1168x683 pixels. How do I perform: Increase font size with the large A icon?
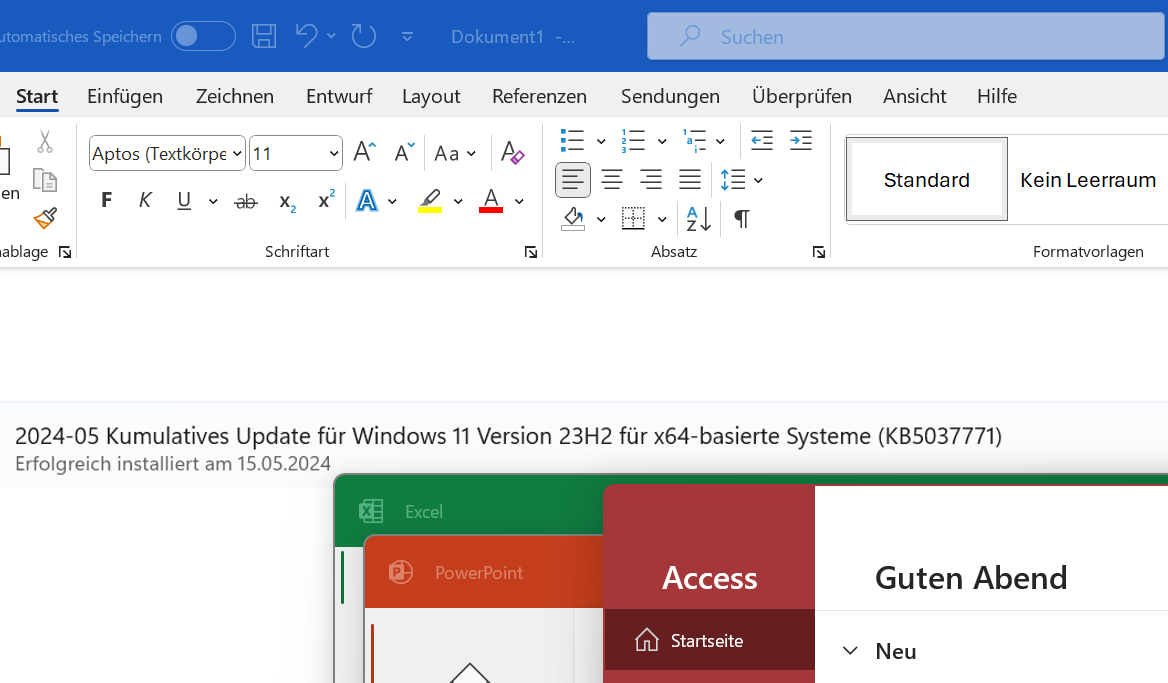pos(364,152)
